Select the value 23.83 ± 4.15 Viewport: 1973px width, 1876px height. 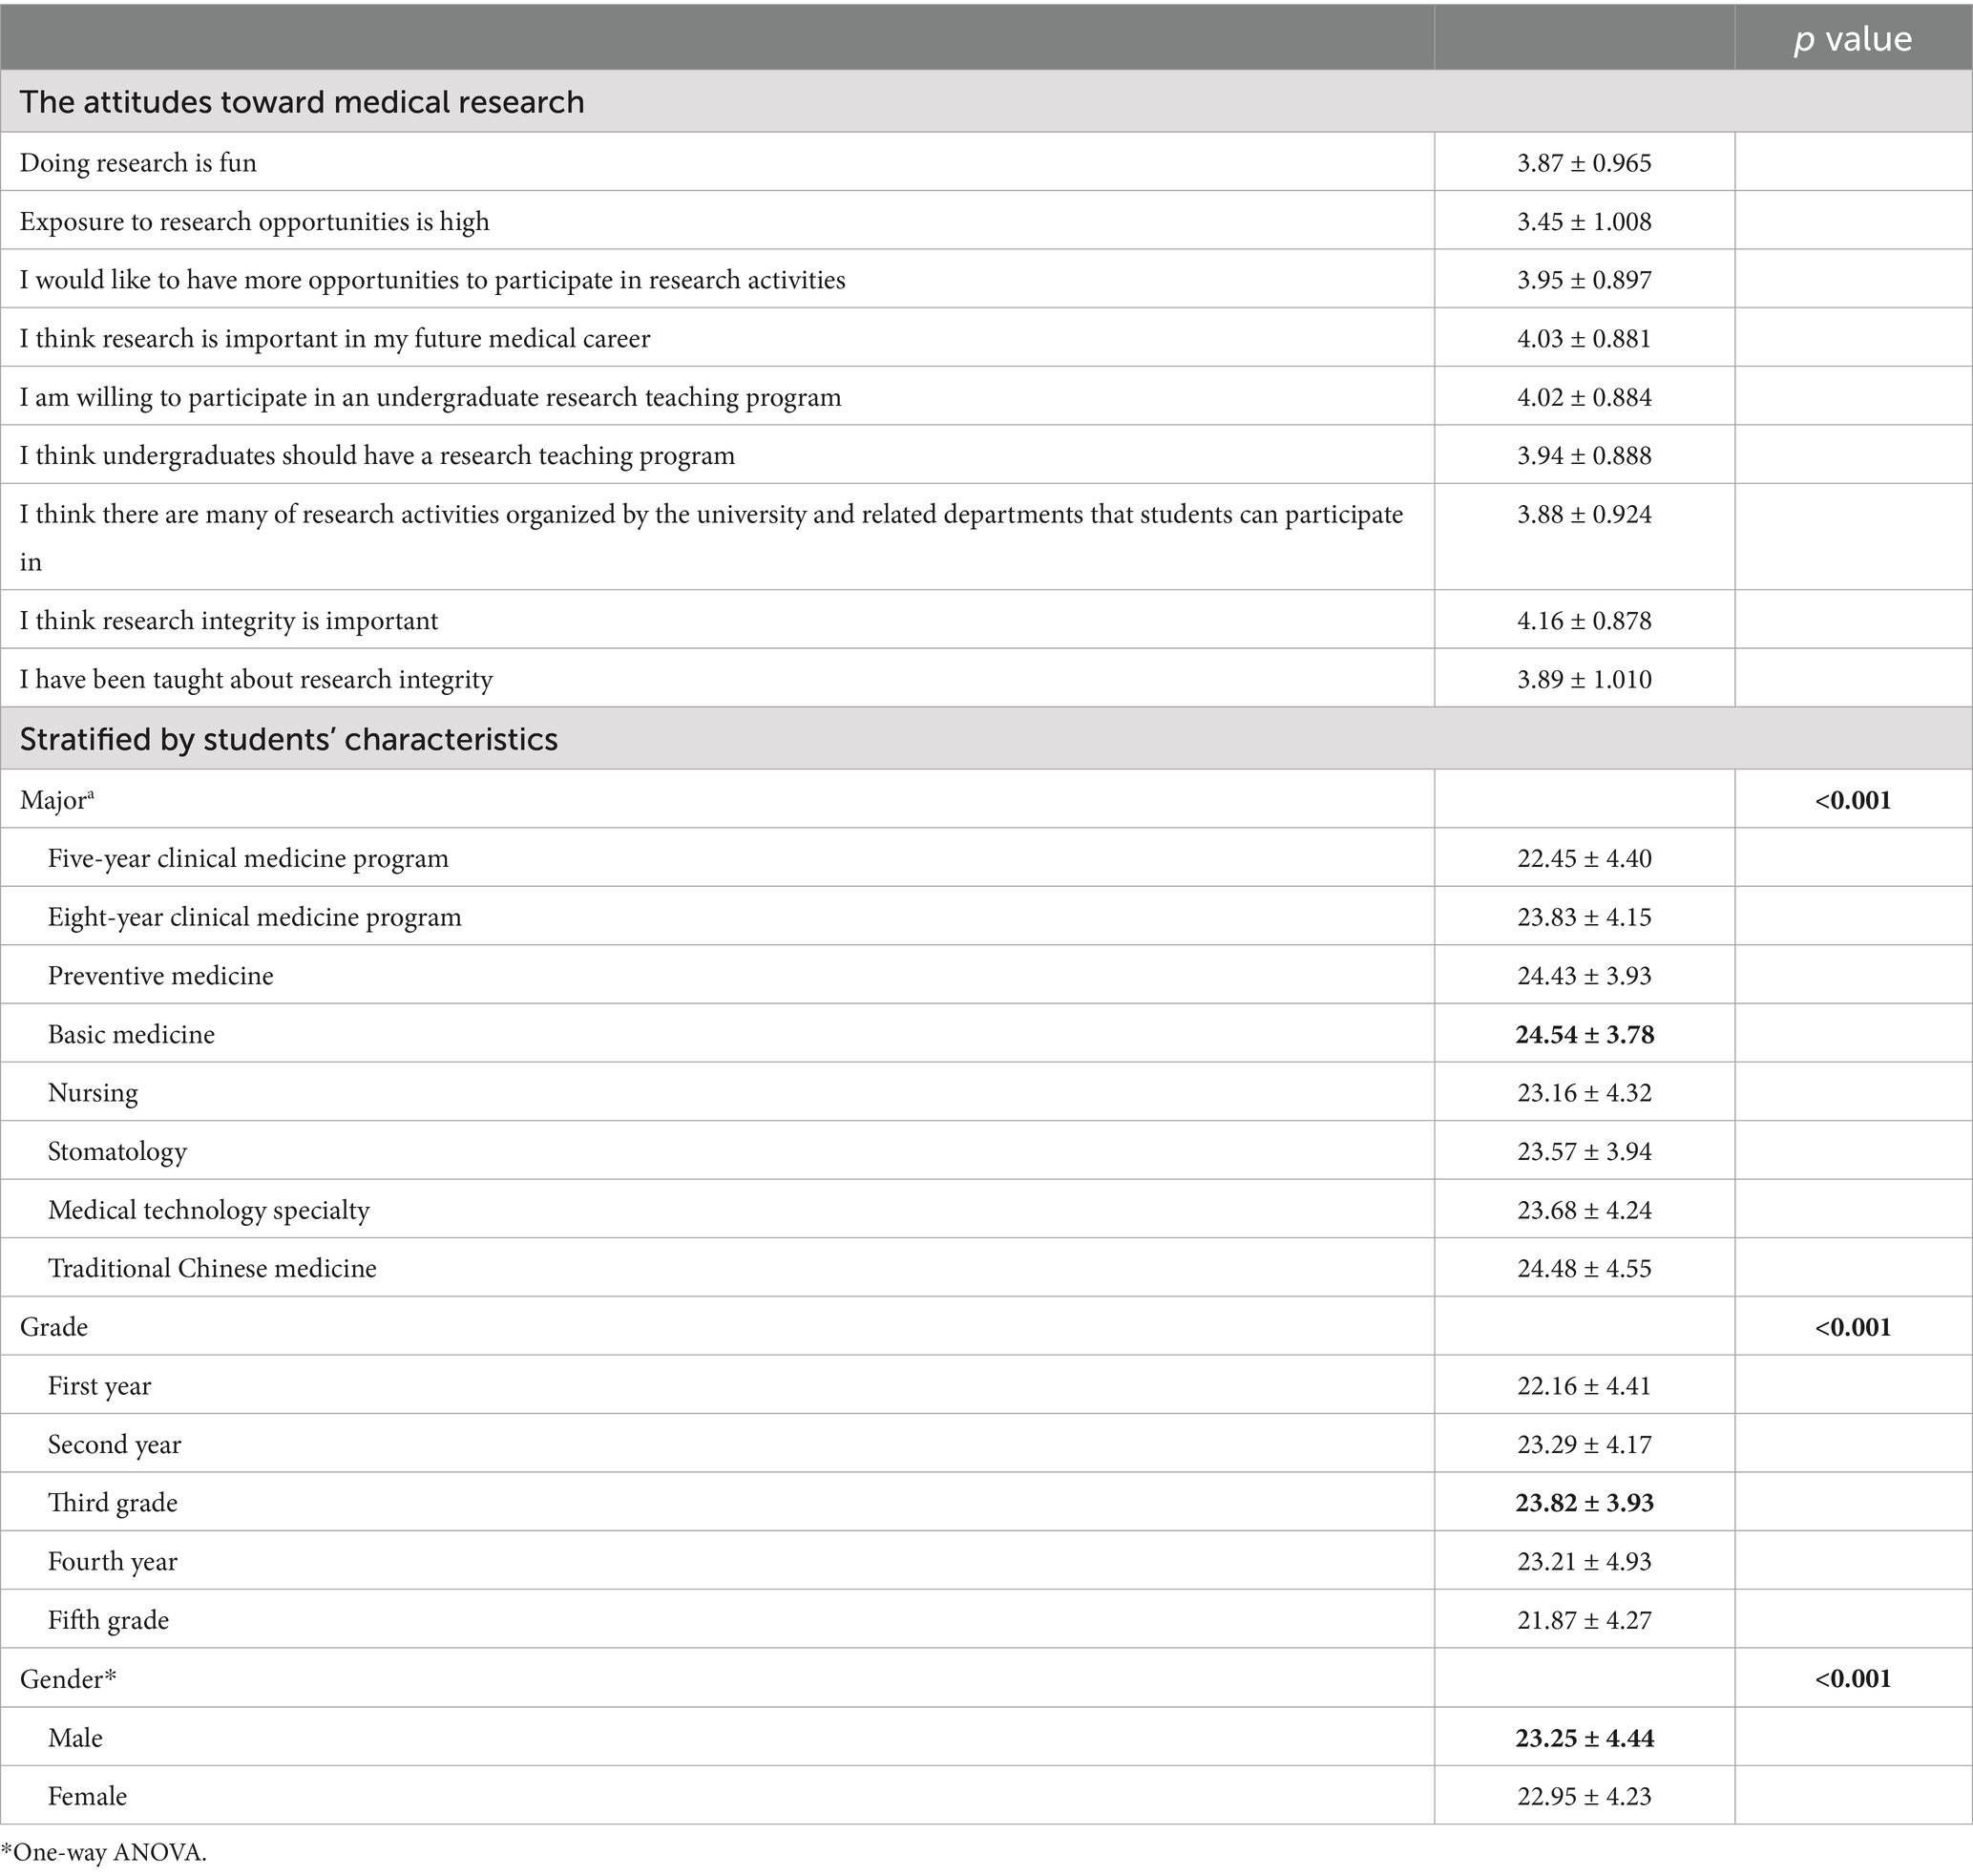1584,918
